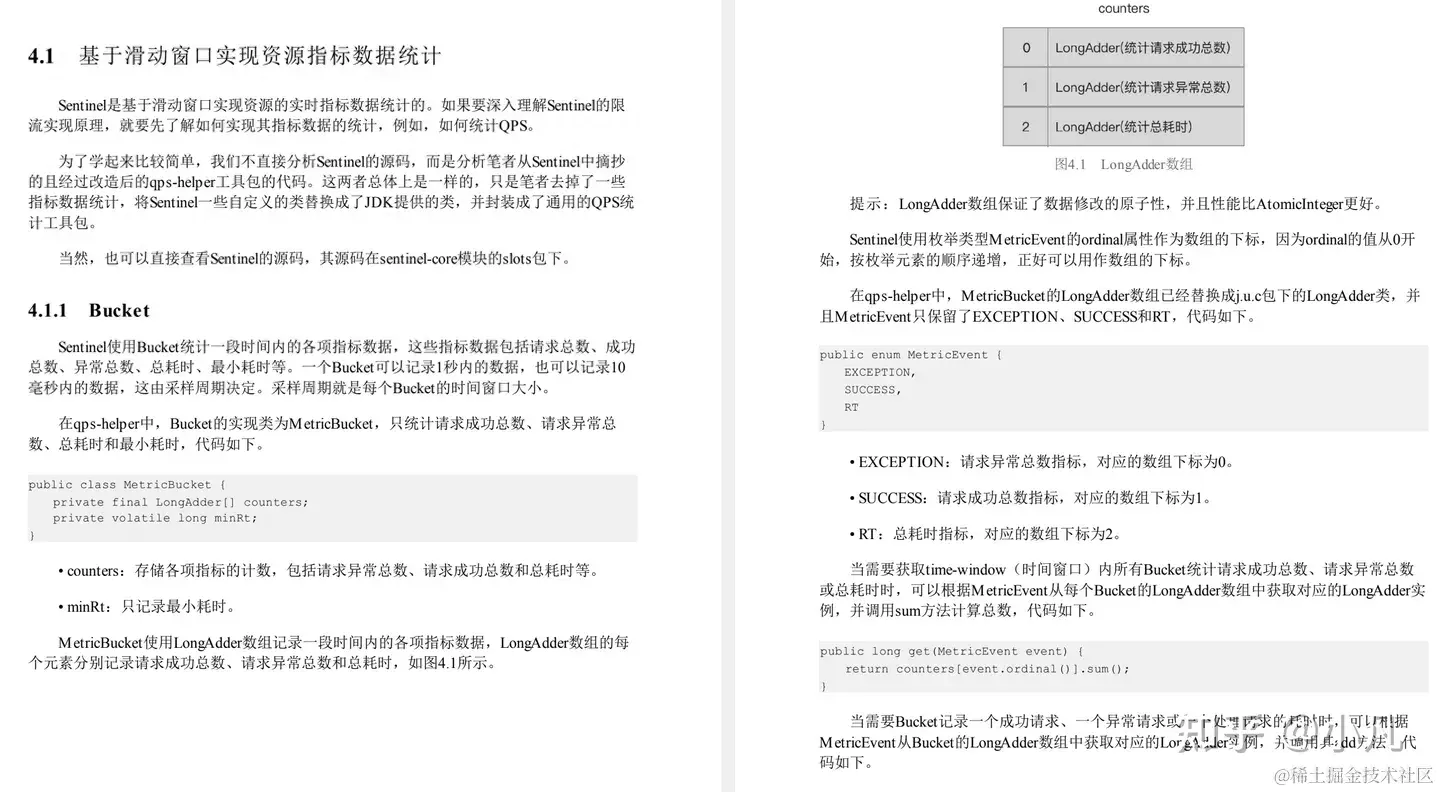
Task: Select the enum code line 'EXCEPTION,'
Action: [880, 372]
